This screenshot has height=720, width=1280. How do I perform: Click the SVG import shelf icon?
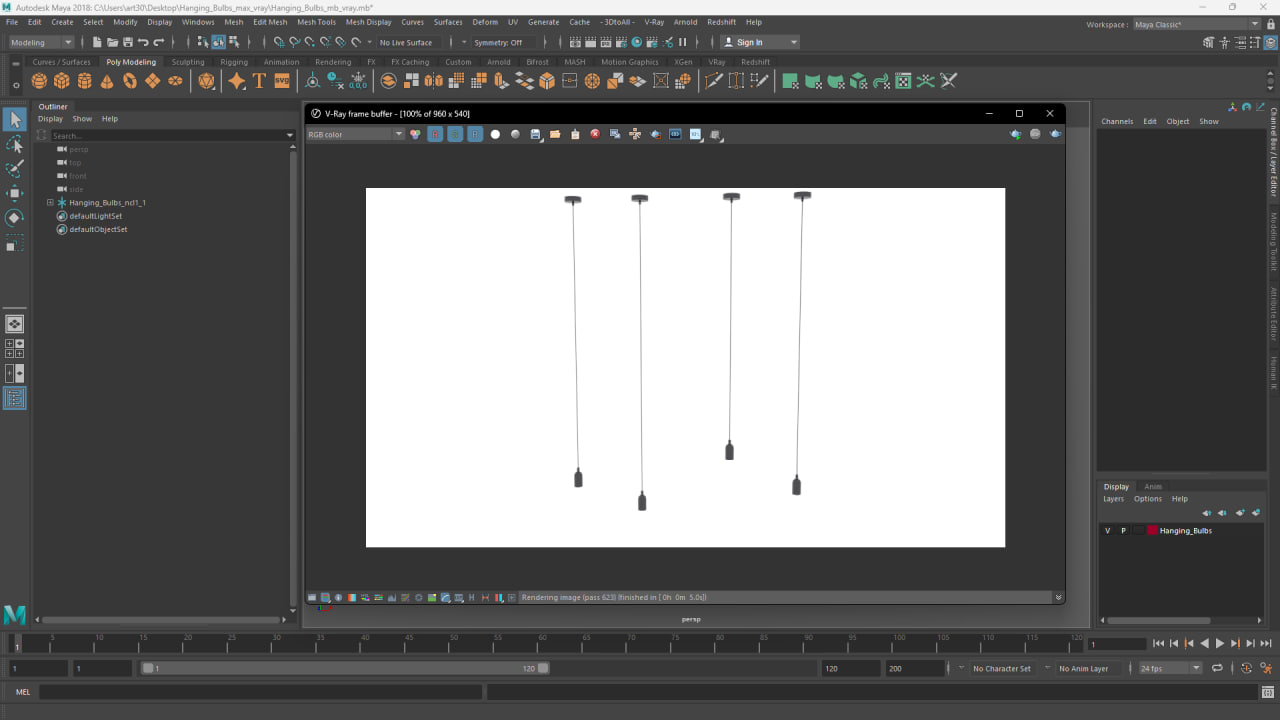pyautogui.click(x=282, y=81)
